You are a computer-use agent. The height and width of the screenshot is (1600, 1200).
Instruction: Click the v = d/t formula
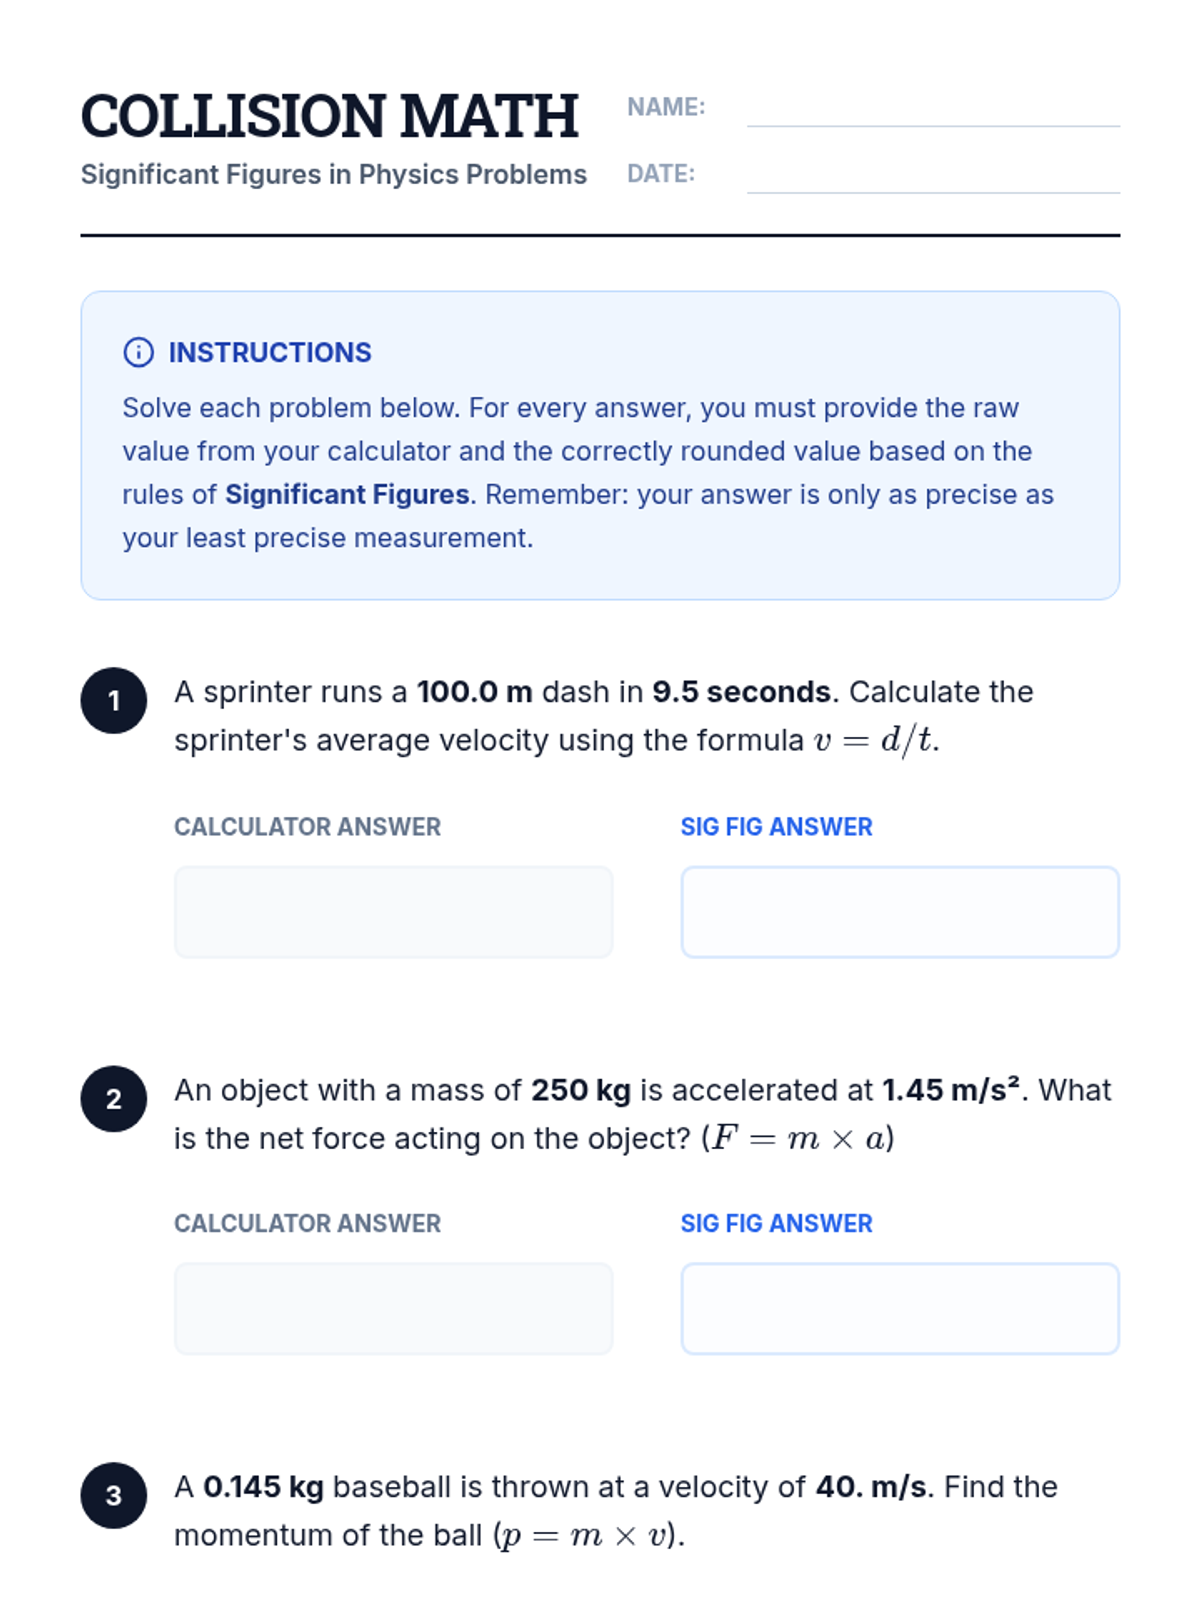[875, 740]
